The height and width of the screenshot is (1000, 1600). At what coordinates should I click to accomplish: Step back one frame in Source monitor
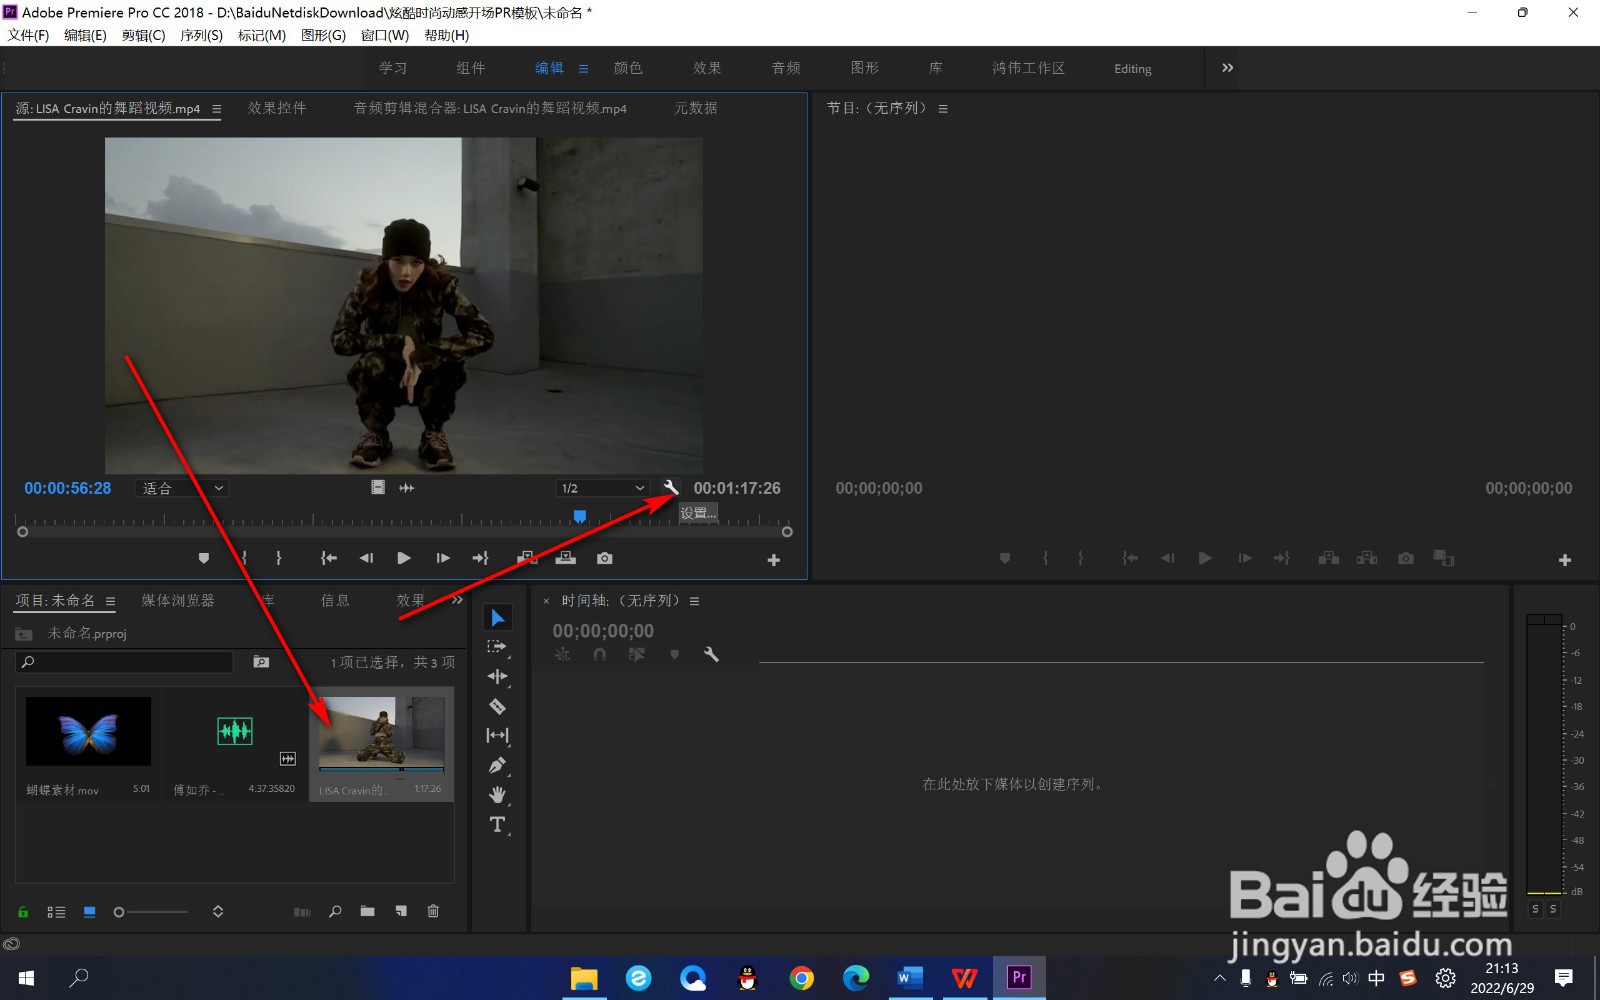tap(366, 558)
